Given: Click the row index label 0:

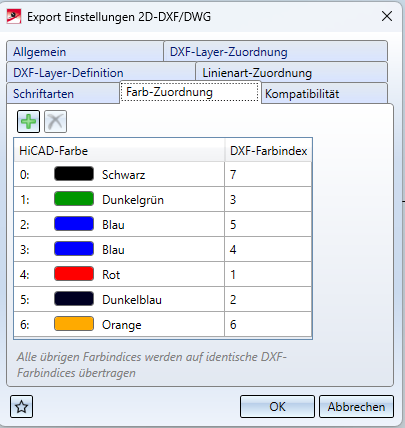Looking at the screenshot, I should coord(25,175).
